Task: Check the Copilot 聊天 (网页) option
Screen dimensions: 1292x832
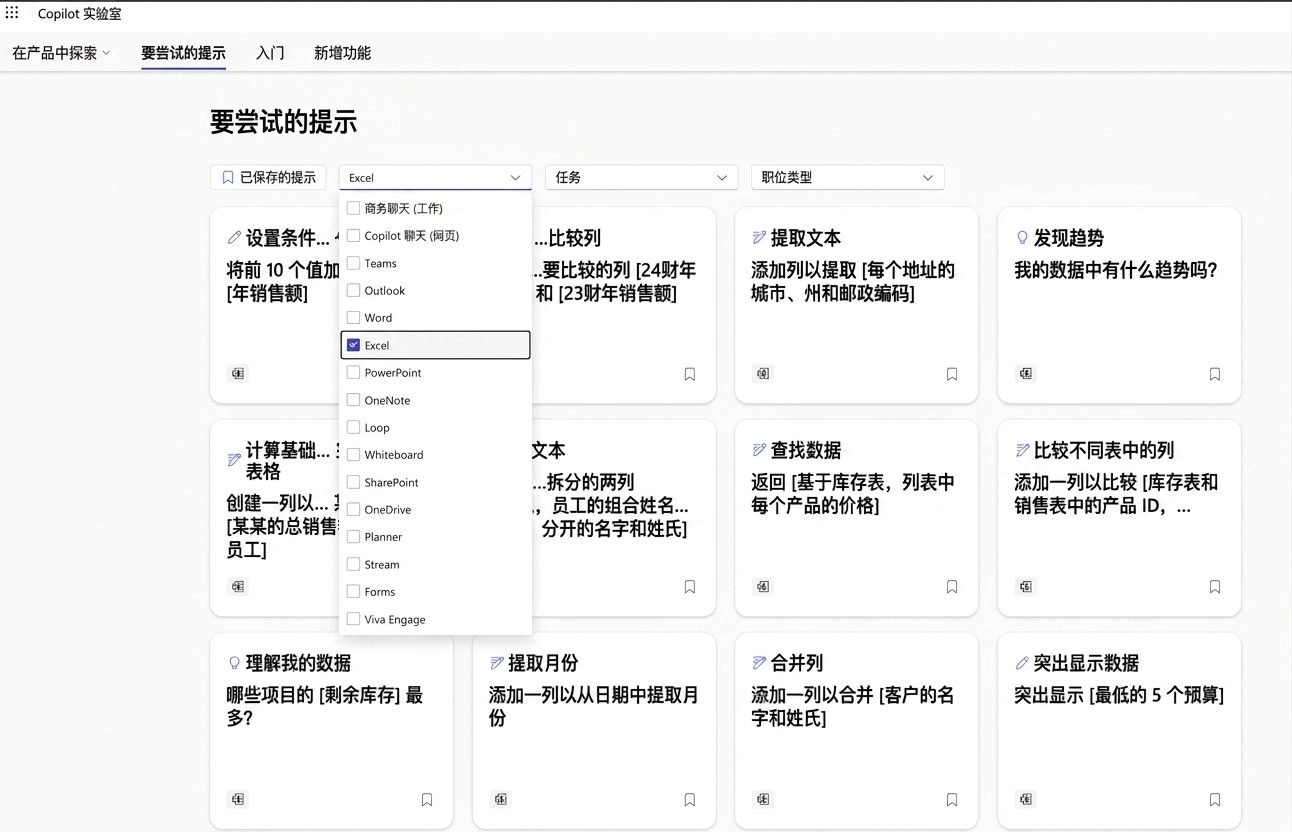Action: [353, 236]
